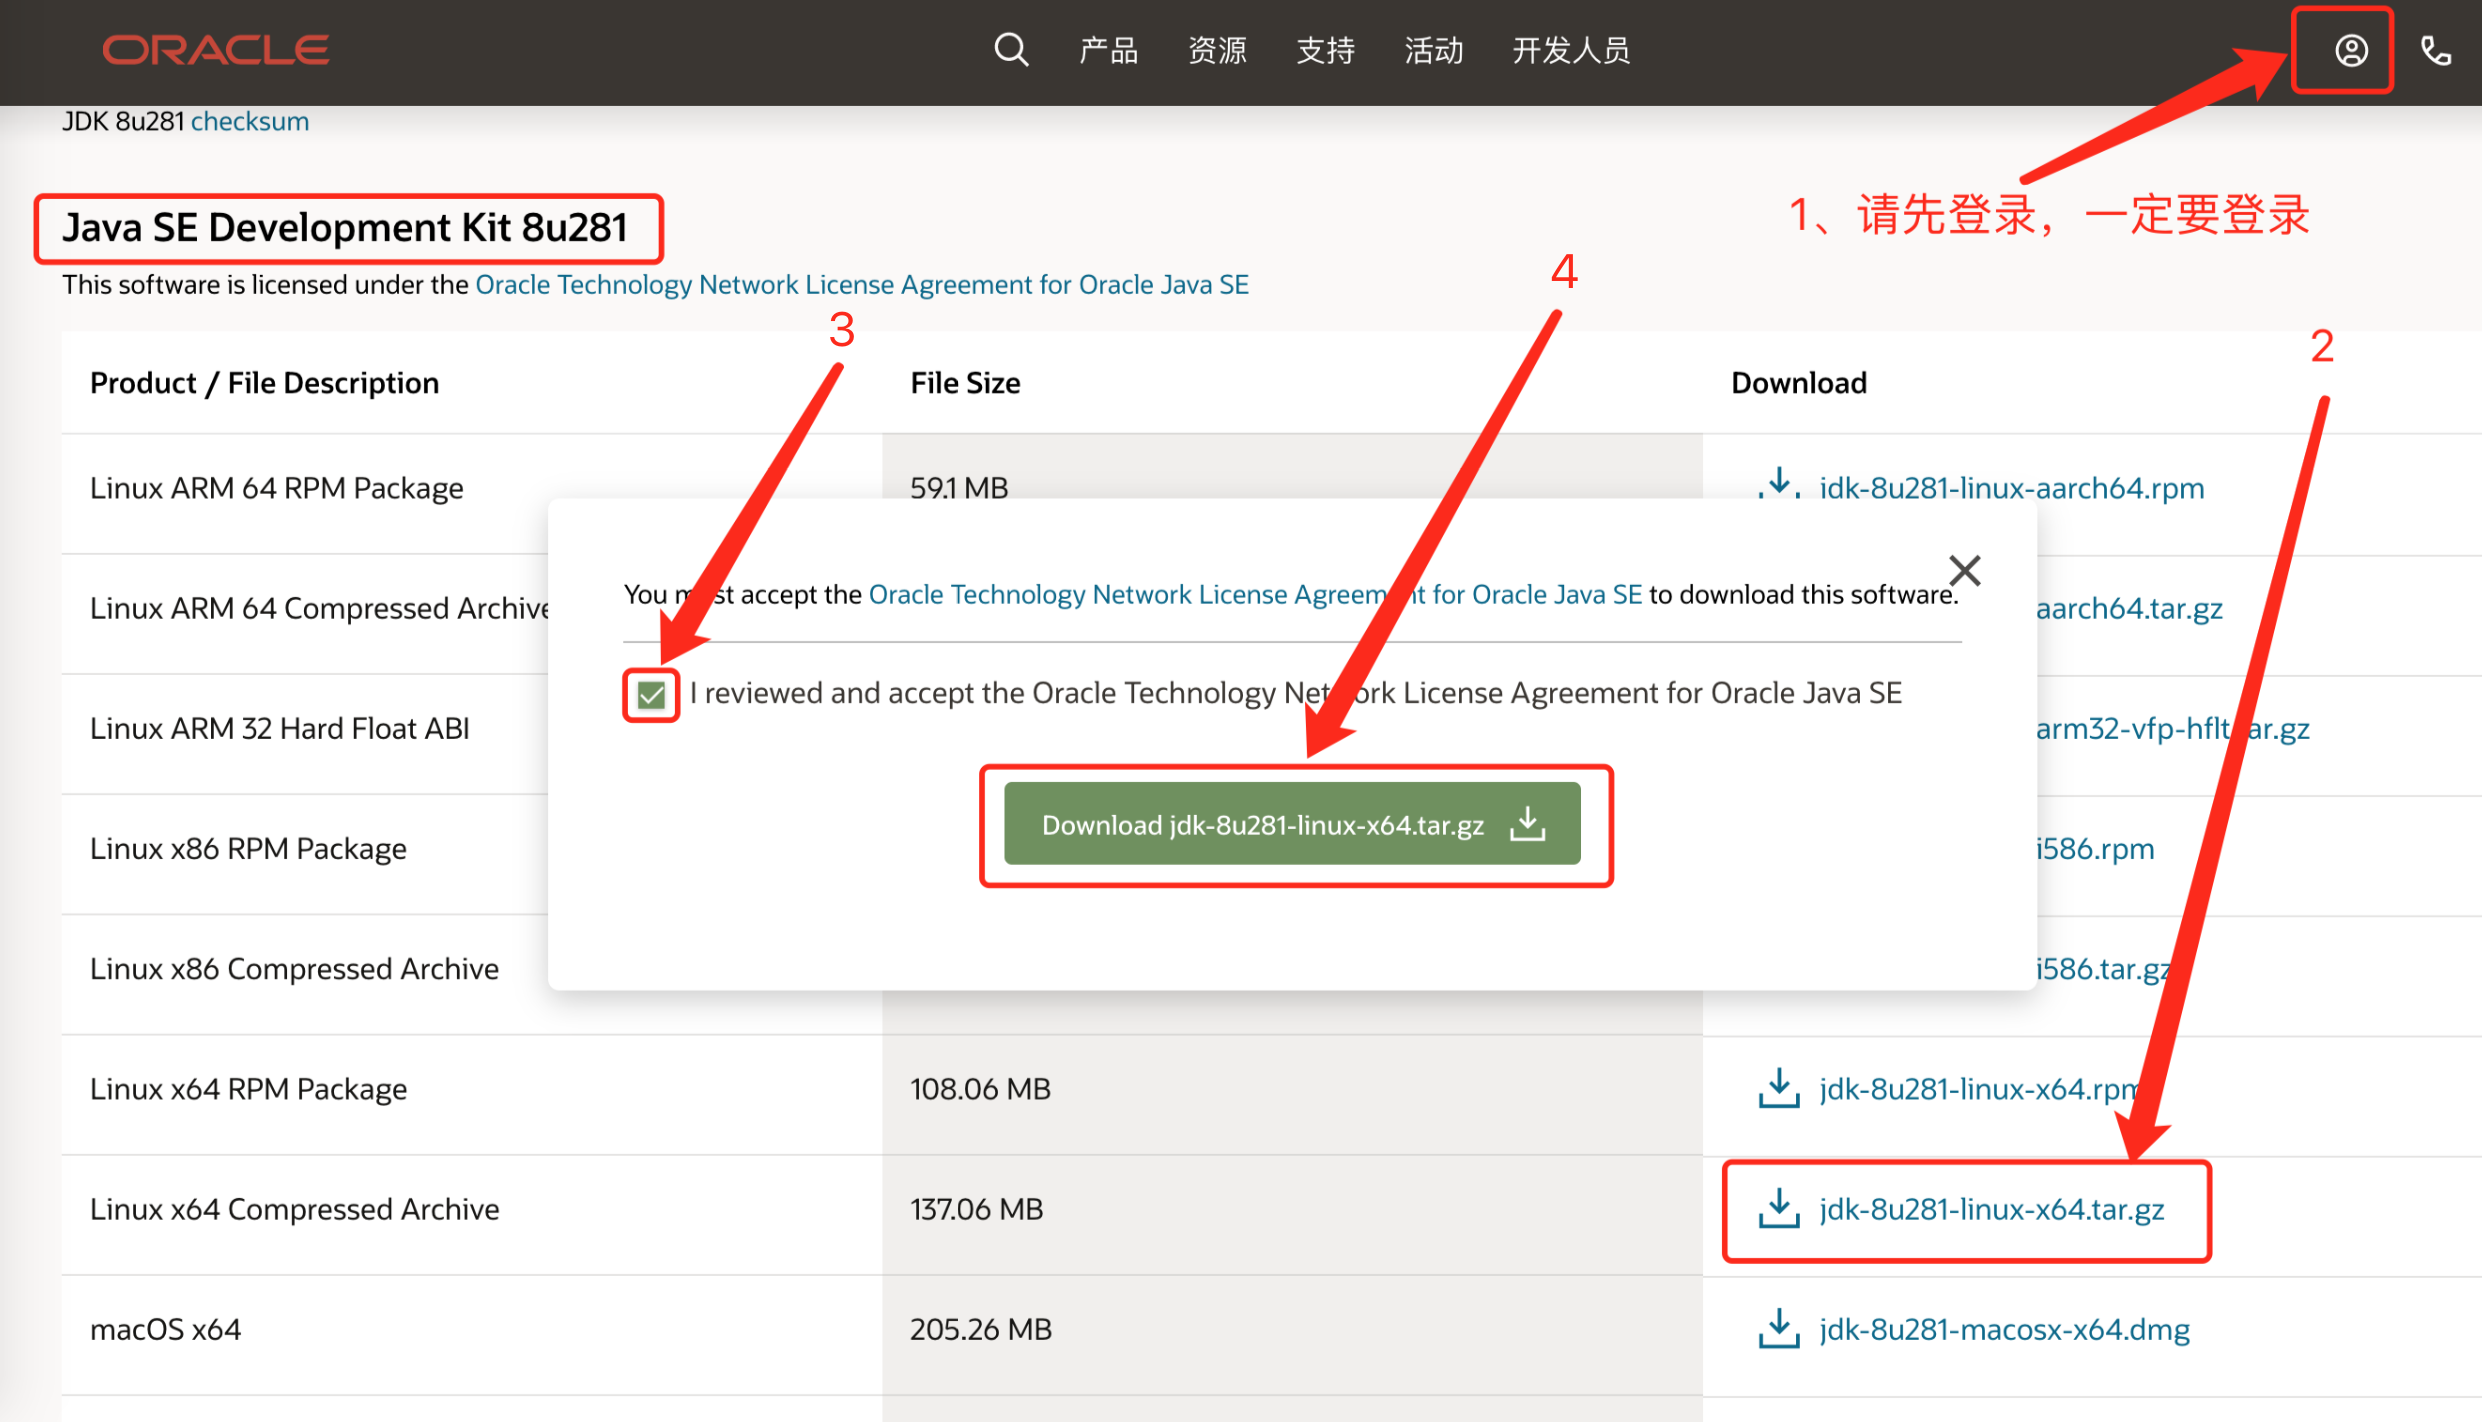Open the JDK 8u281 checksum link
The width and height of the screenshot is (2482, 1422).
pyautogui.click(x=250, y=121)
